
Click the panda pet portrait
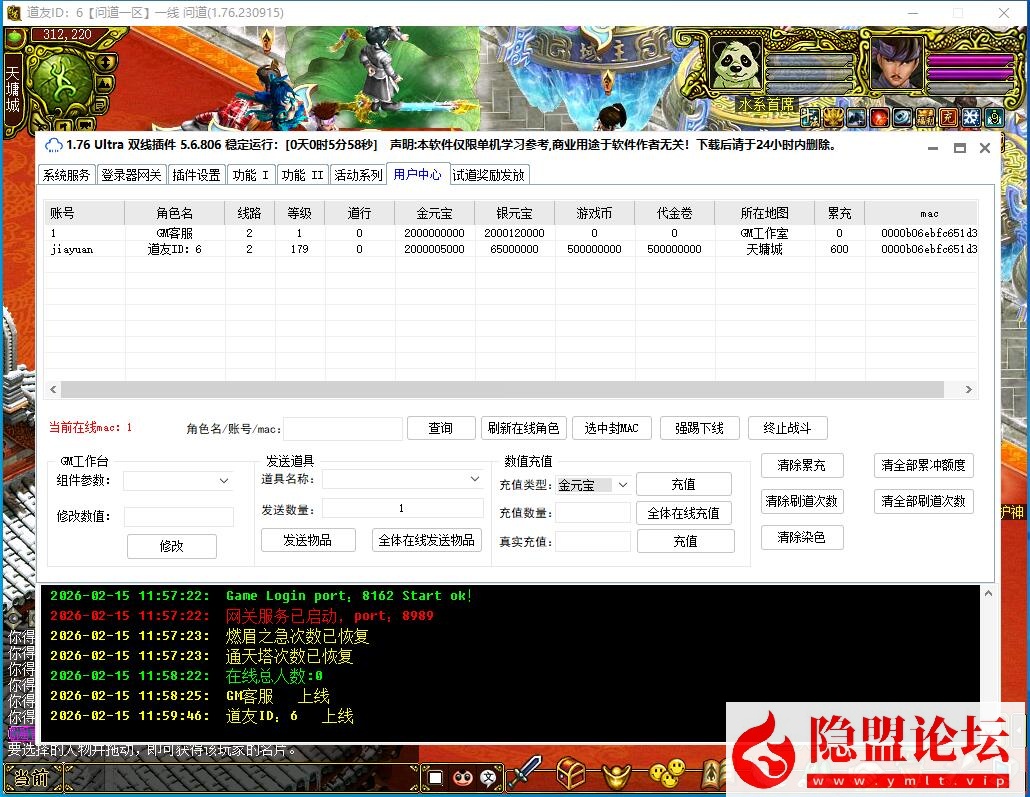tap(737, 62)
